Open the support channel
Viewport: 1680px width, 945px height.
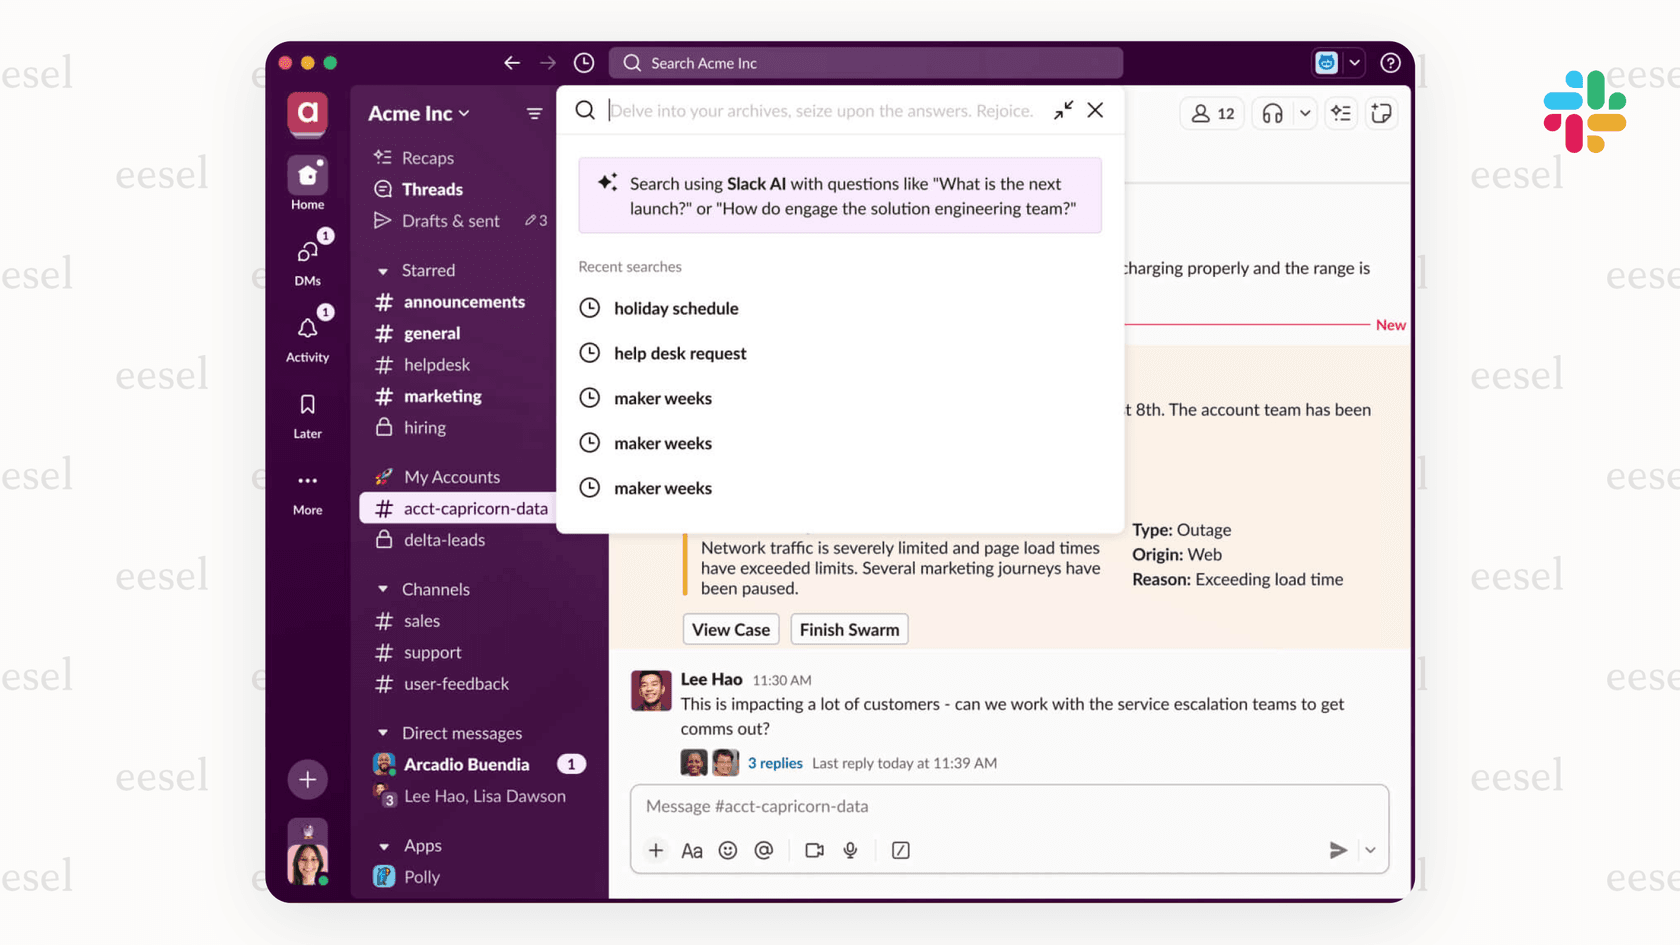418,652
